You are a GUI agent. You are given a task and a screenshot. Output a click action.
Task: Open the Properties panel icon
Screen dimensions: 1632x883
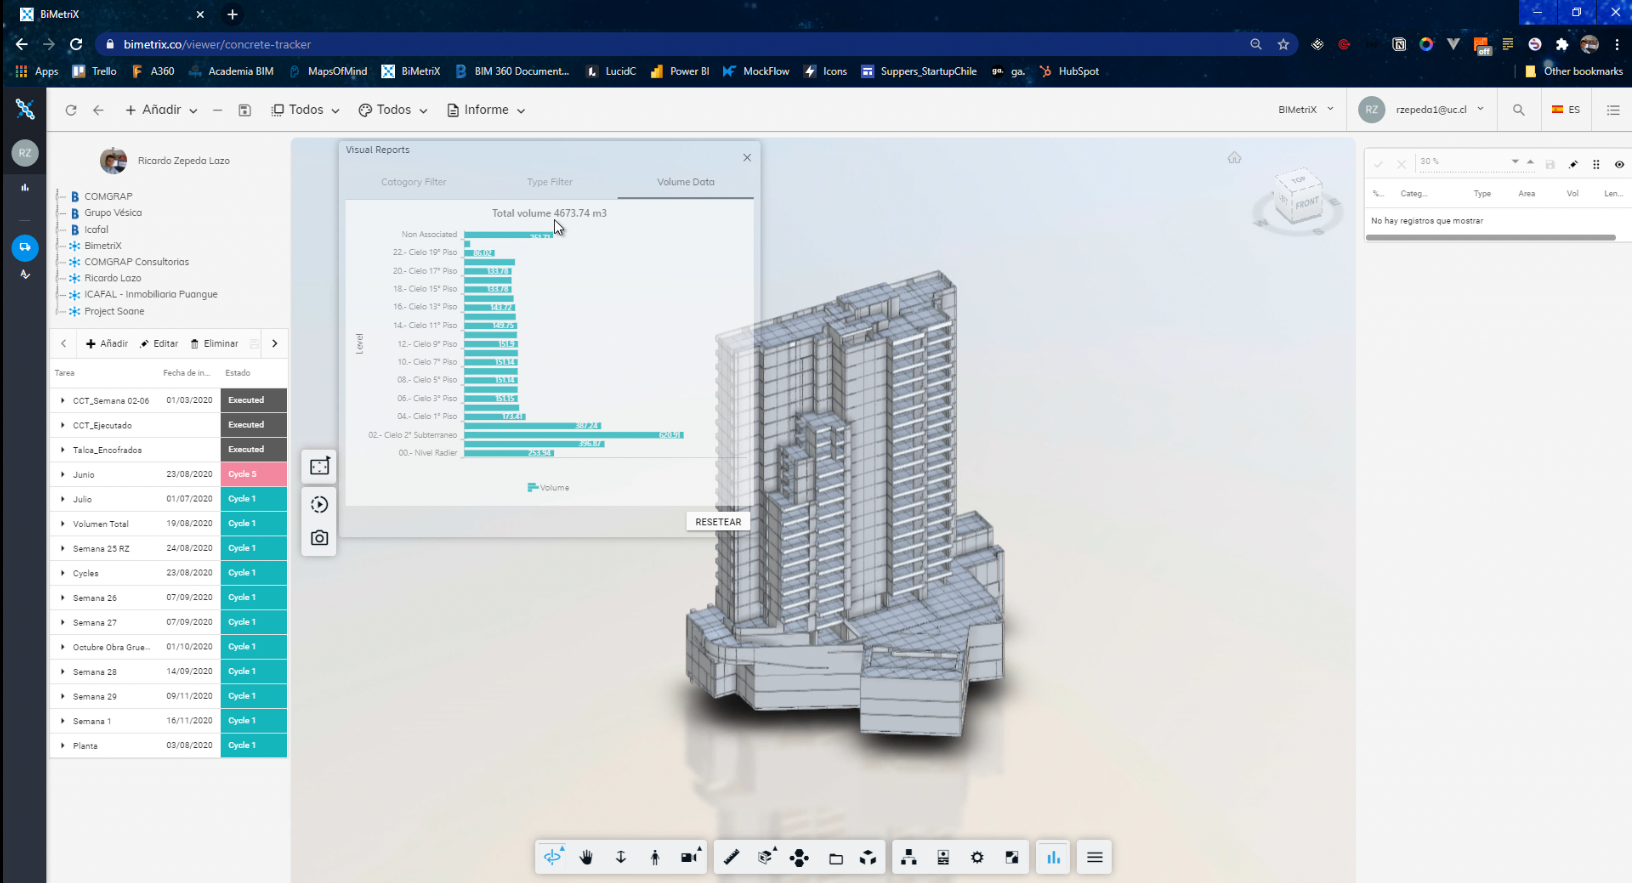(x=943, y=857)
